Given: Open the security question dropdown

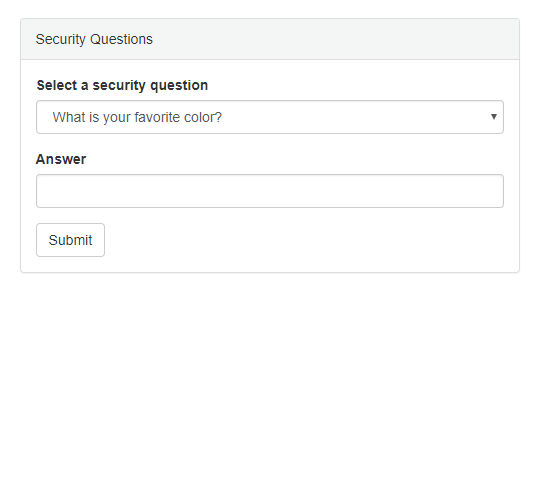Looking at the screenshot, I should pos(270,117).
